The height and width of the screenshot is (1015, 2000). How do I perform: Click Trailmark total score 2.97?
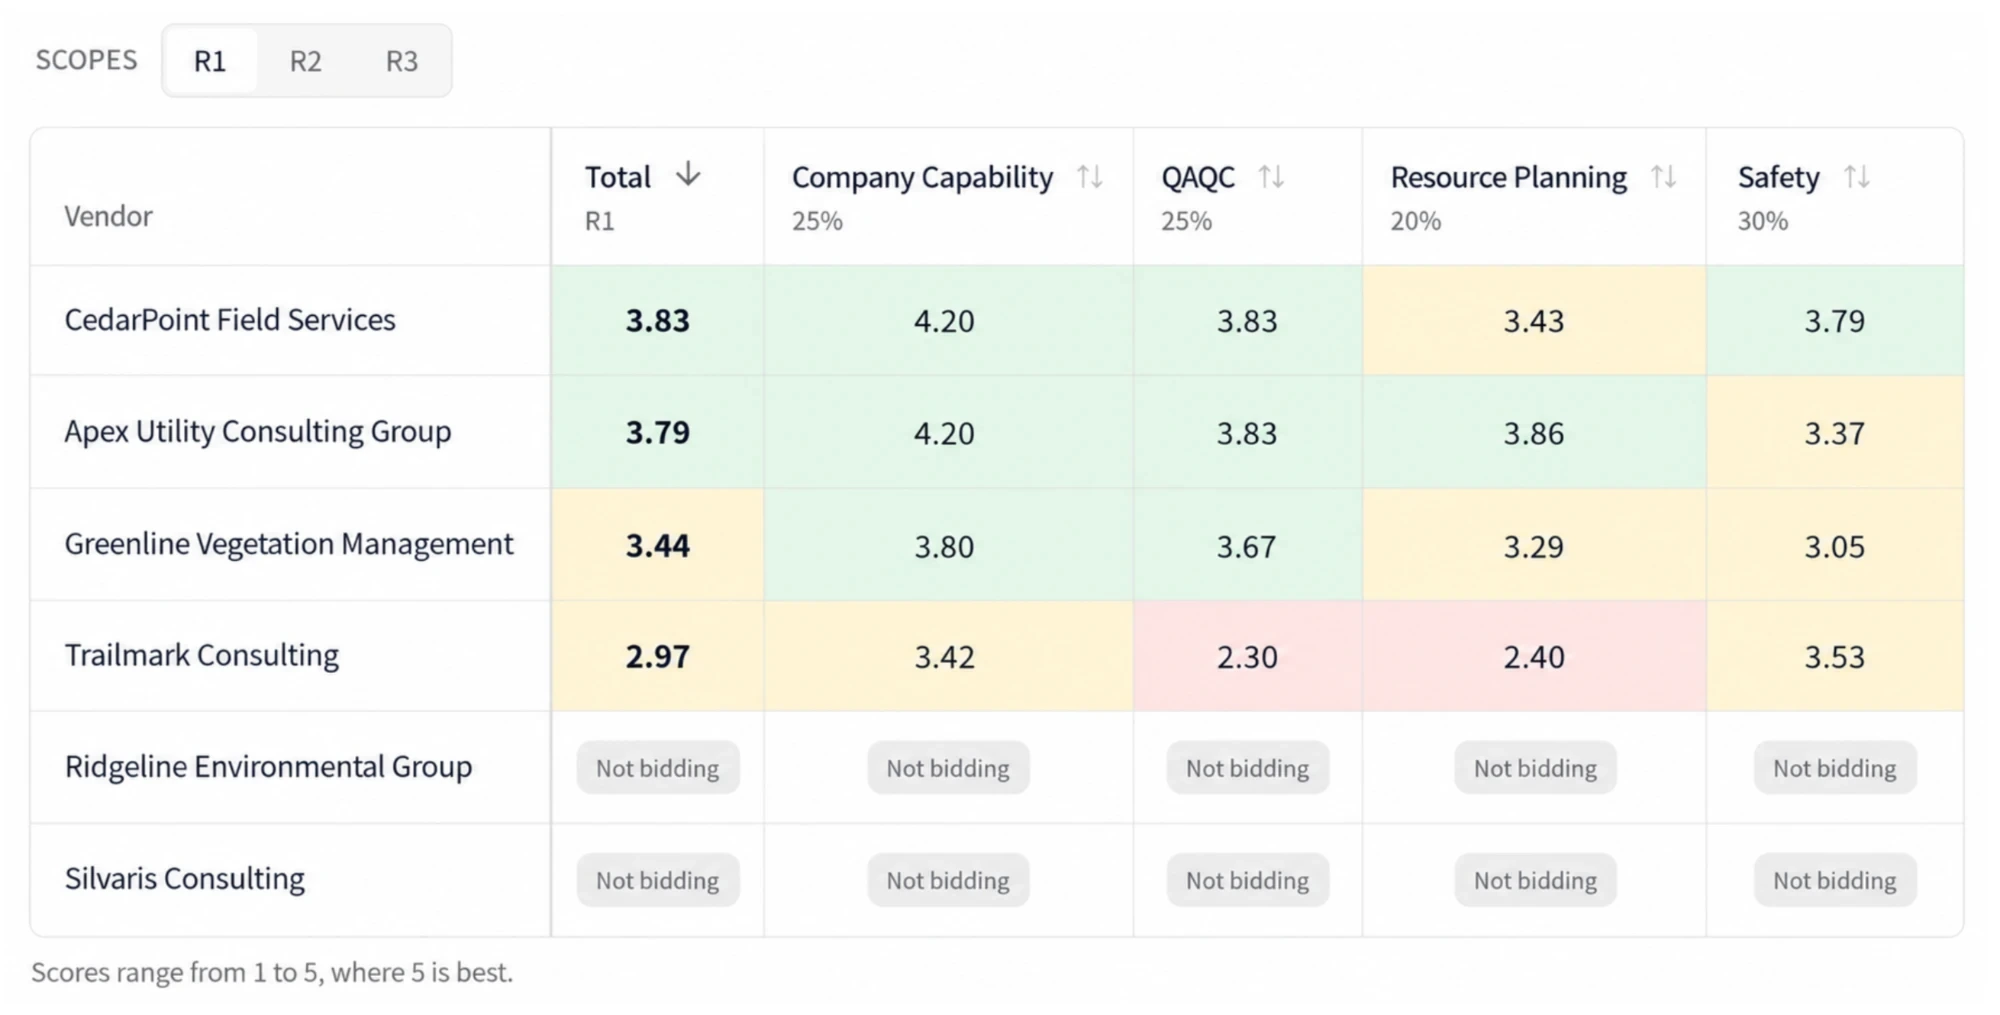(x=658, y=656)
